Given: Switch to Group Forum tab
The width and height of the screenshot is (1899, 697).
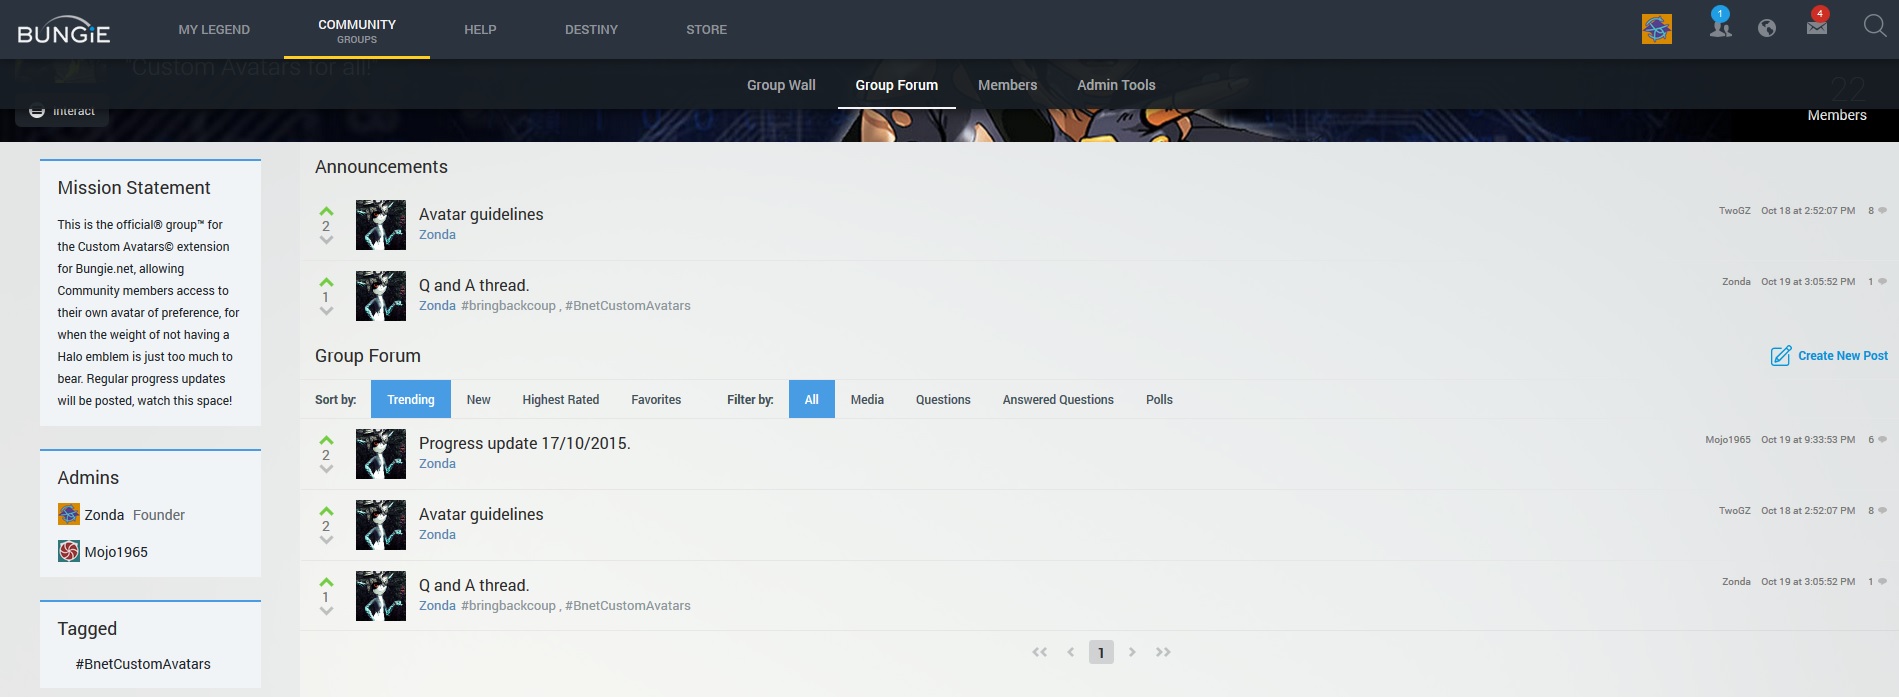Looking at the screenshot, I should coord(897,85).
